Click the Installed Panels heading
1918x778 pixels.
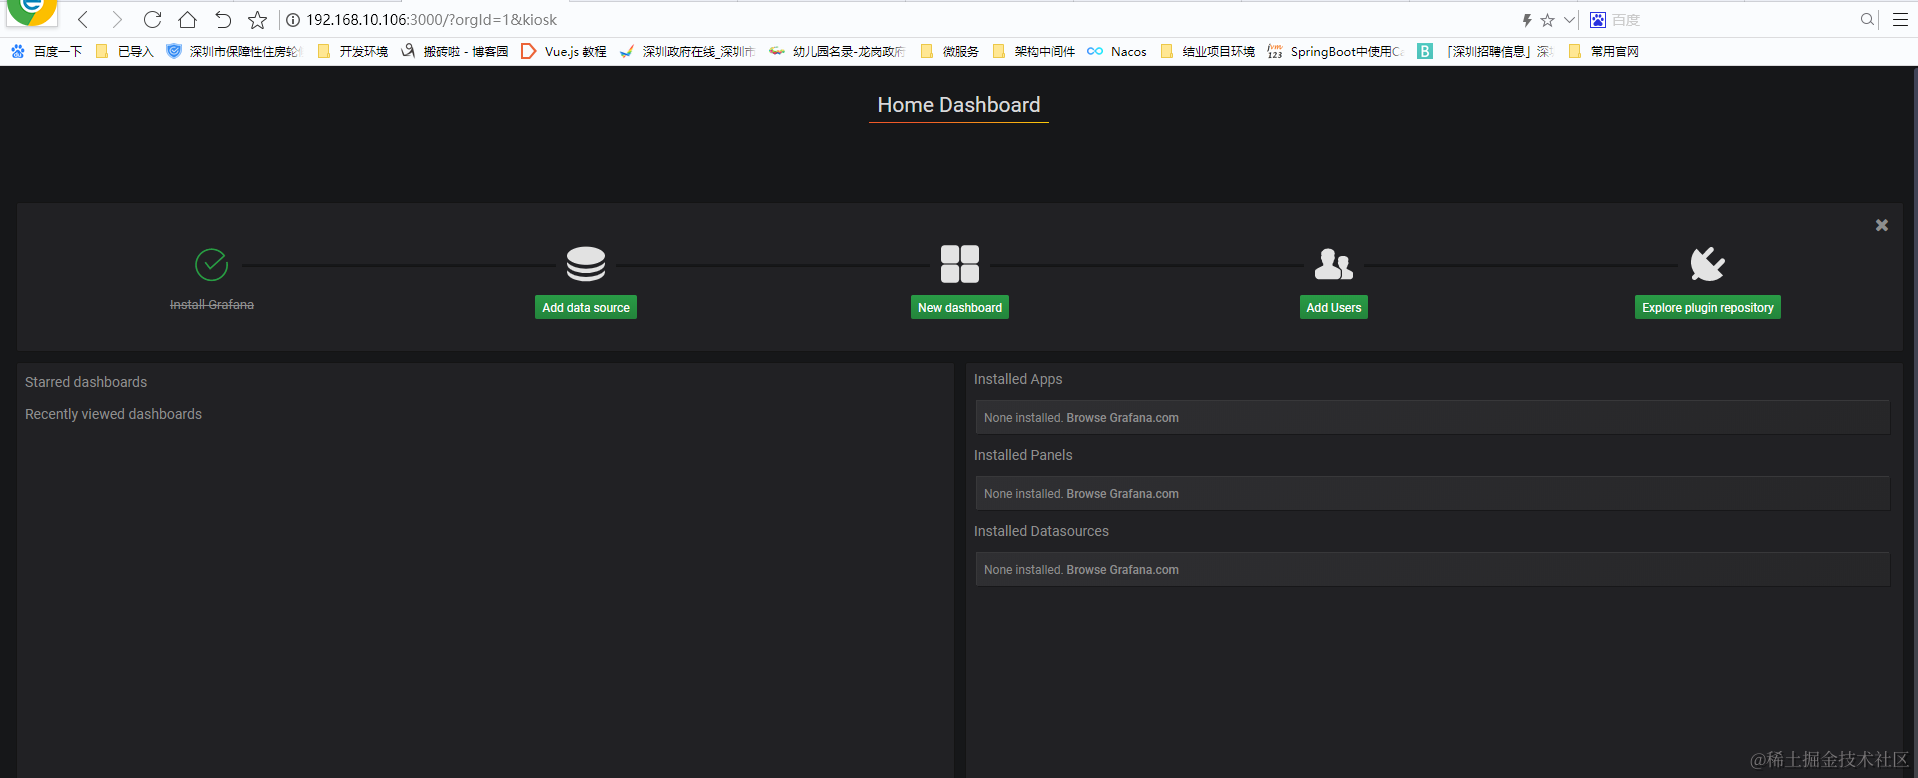click(1023, 455)
